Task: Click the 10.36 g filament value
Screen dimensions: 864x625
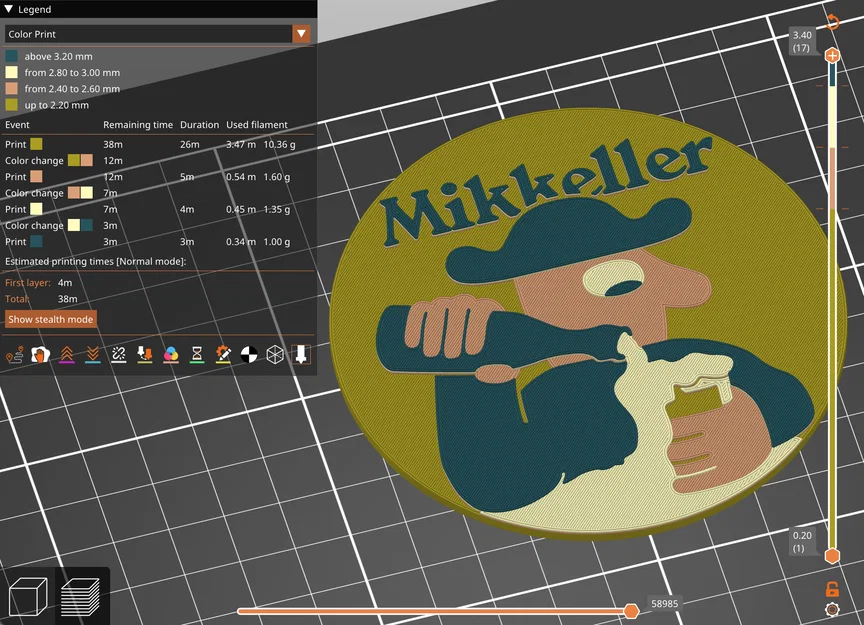Action: 279,144
